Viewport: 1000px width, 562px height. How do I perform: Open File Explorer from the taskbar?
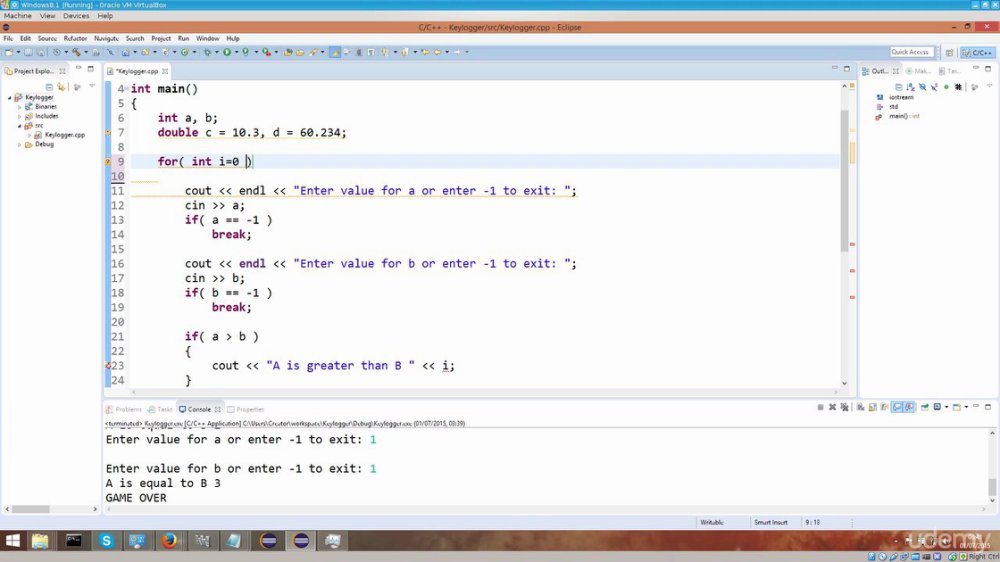click(x=40, y=541)
